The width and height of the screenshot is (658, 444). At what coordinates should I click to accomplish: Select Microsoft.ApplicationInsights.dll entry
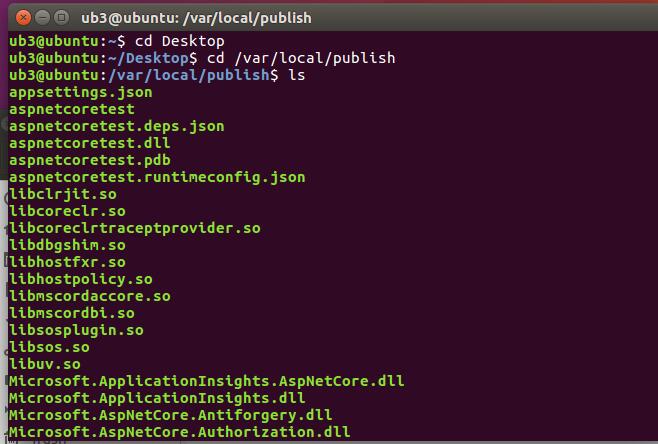point(157,398)
